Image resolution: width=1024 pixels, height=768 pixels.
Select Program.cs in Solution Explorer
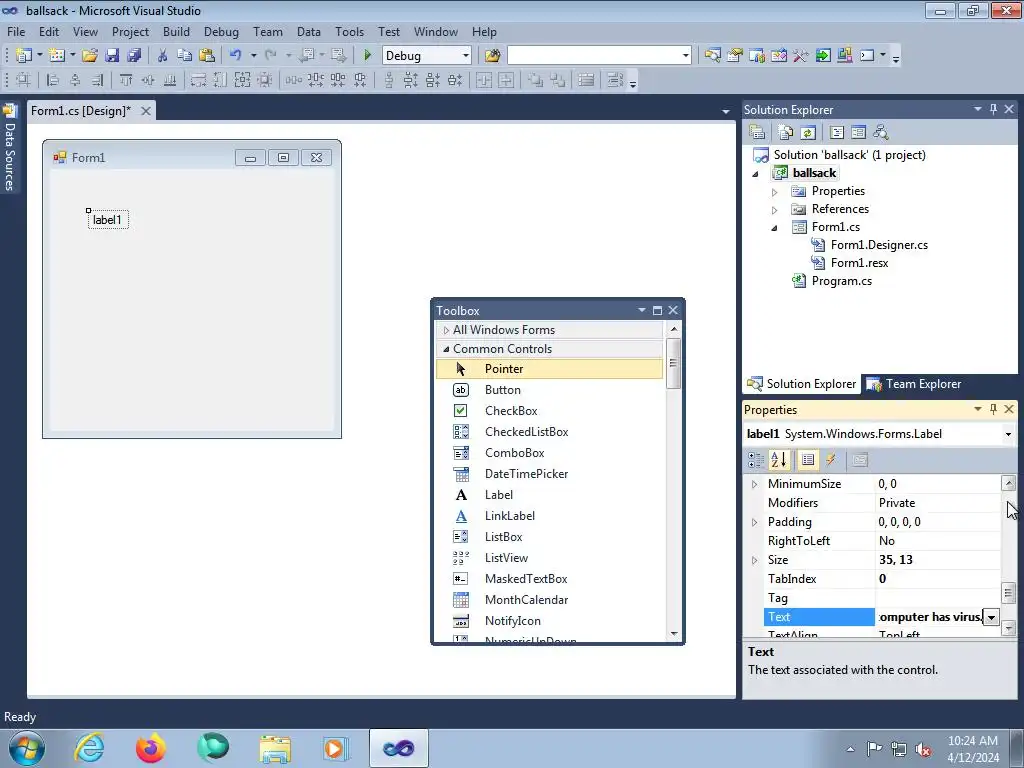[x=841, y=281]
